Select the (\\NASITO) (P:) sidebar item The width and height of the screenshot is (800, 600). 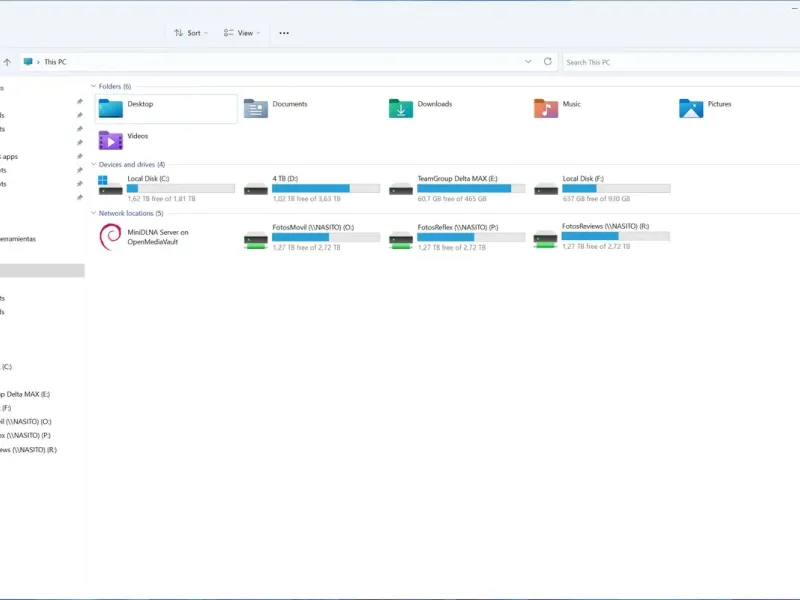tap(26, 435)
